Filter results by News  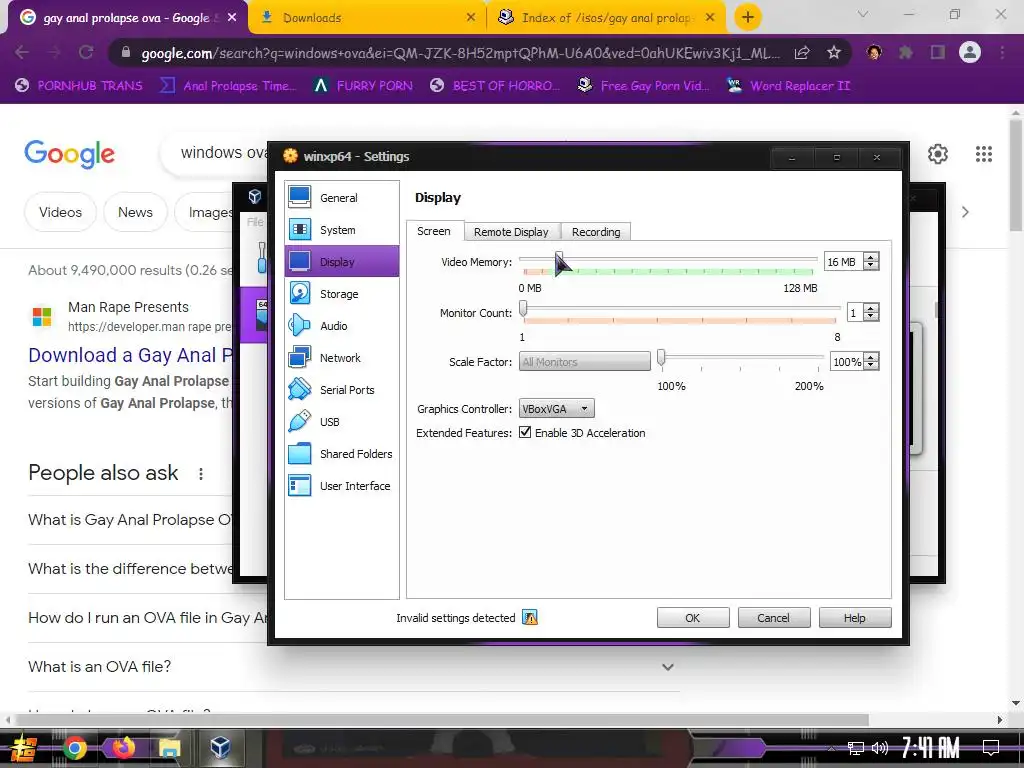[x=135, y=212]
